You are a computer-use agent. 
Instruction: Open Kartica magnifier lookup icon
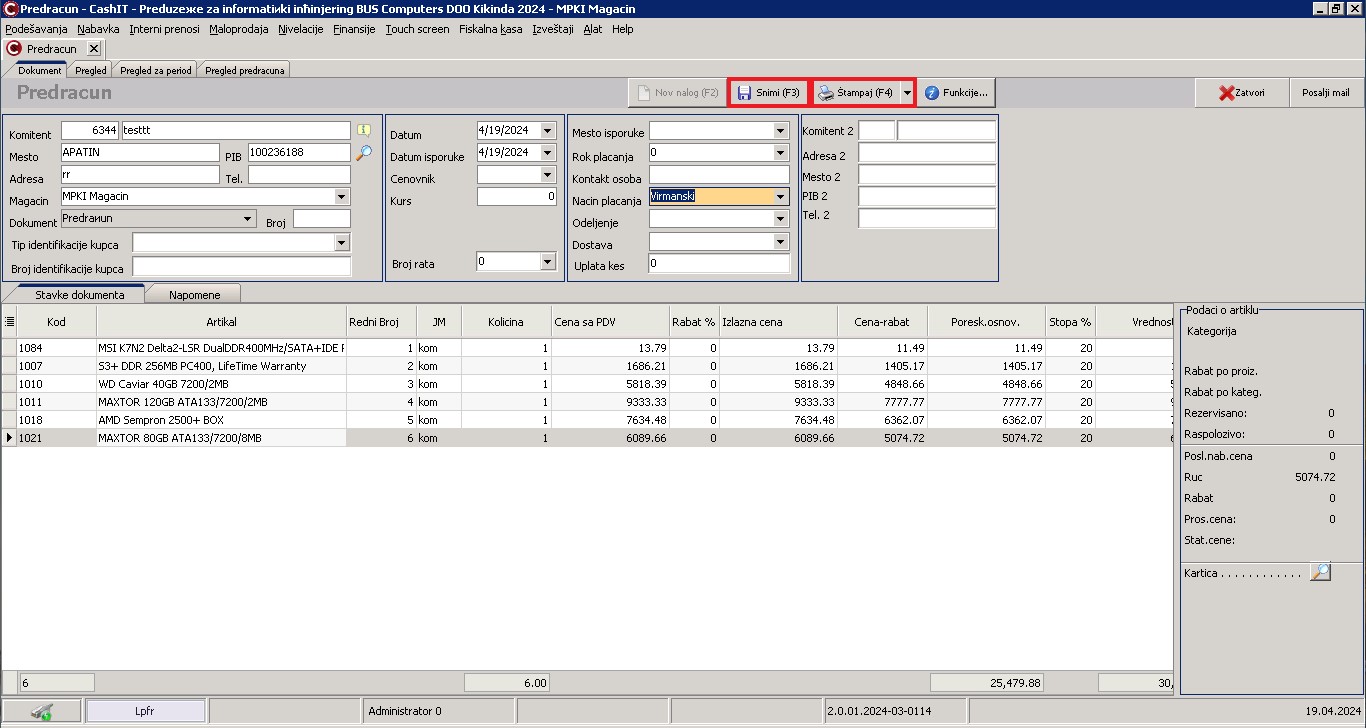click(1320, 572)
